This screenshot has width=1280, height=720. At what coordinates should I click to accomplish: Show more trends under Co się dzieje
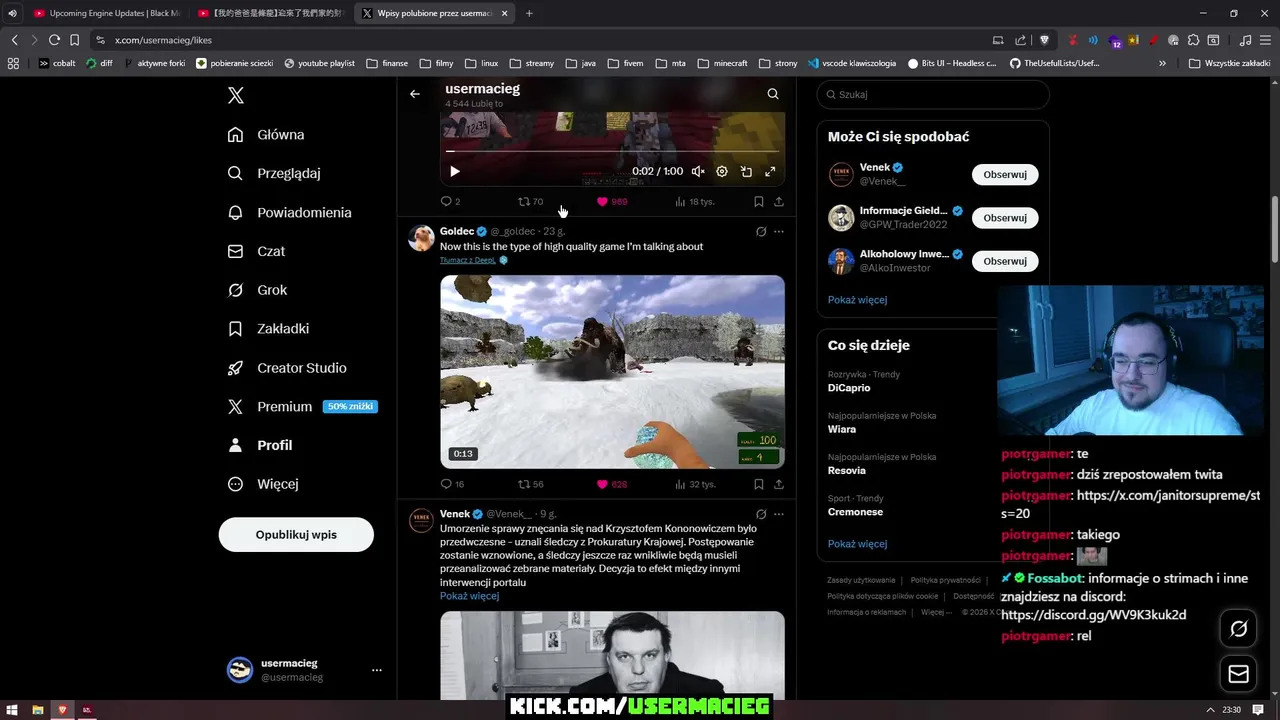(x=857, y=544)
